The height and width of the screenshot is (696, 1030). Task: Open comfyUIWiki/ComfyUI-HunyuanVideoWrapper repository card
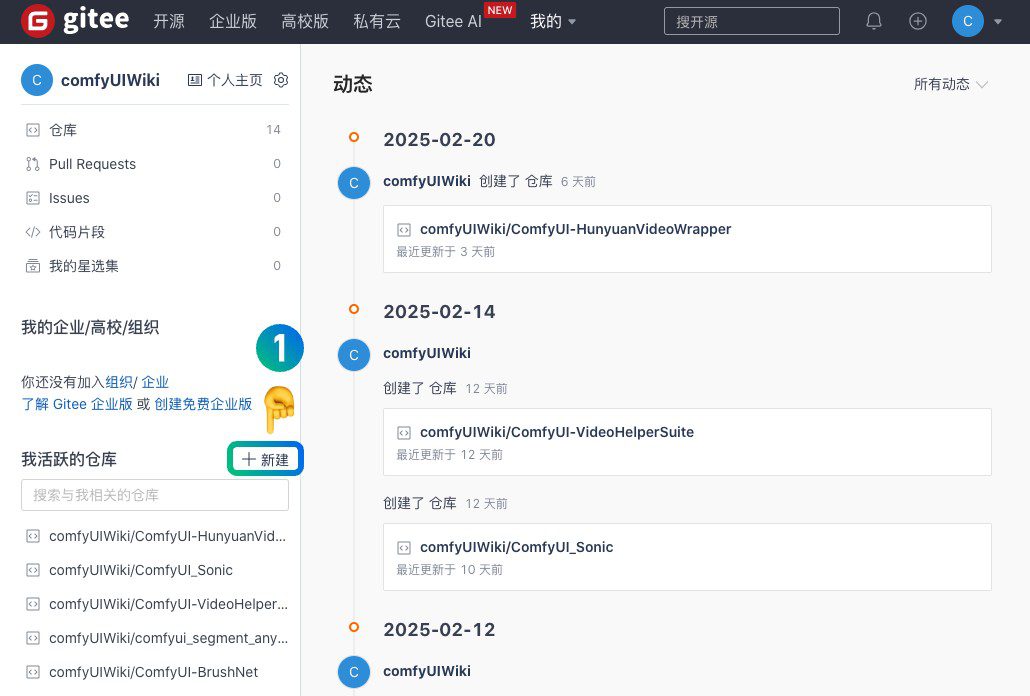click(687, 239)
